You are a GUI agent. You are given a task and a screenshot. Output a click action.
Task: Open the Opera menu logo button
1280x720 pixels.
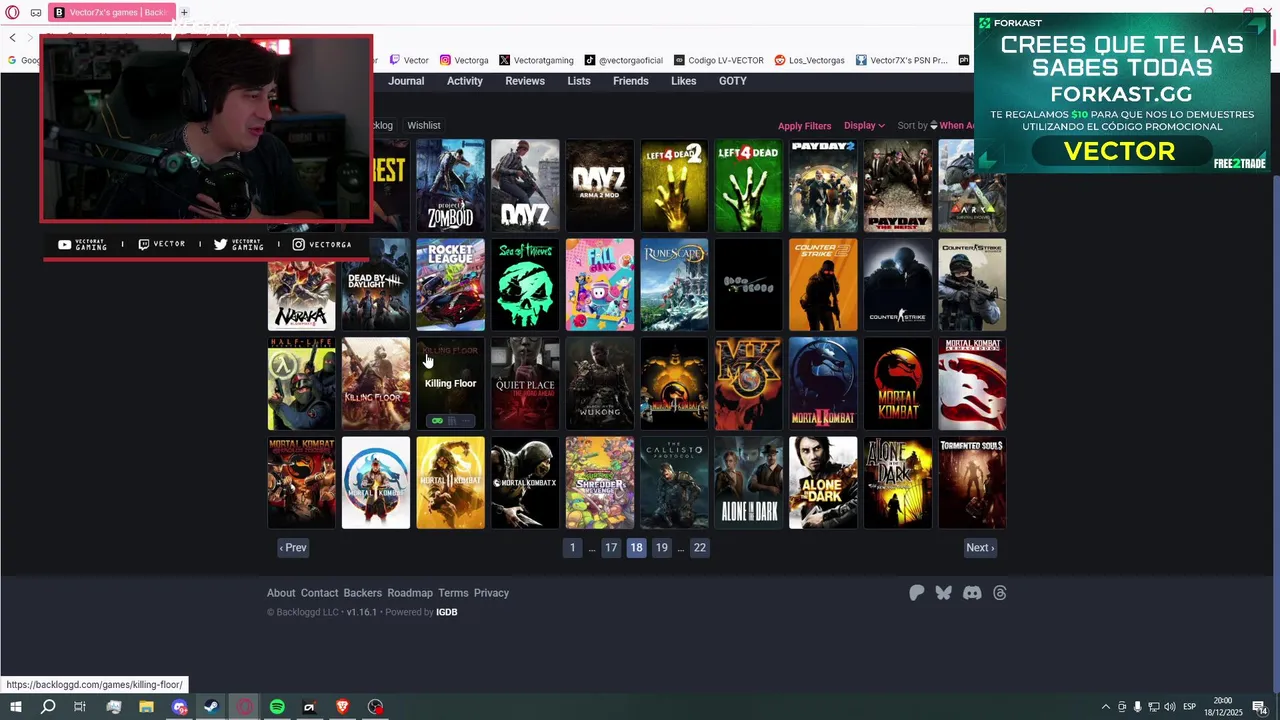tap(12, 12)
